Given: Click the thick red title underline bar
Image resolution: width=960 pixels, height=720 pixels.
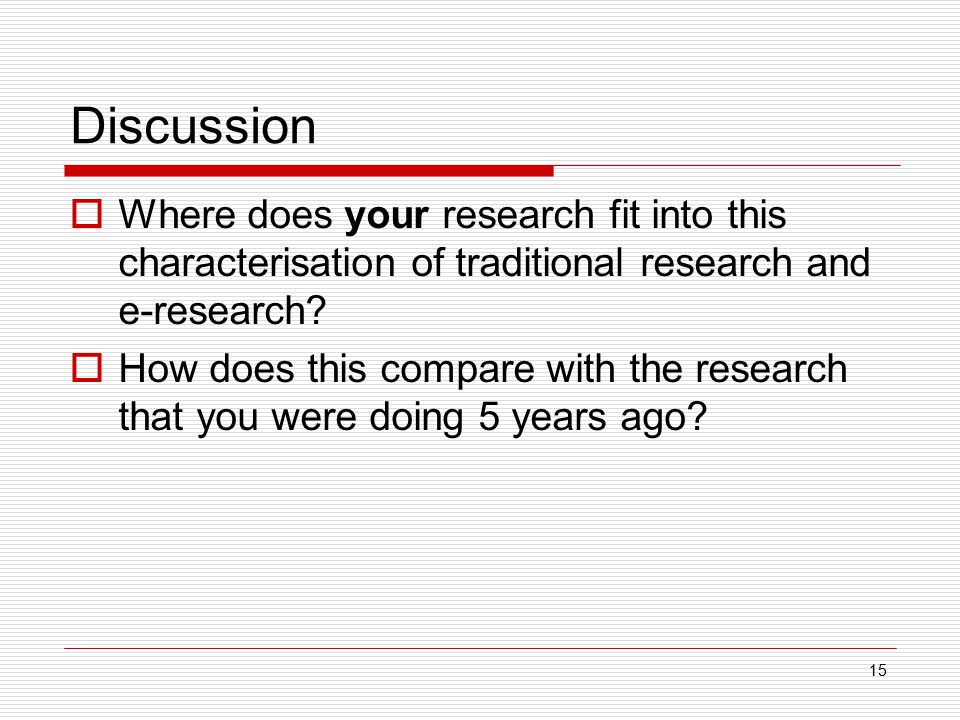Looking at the screenshot, I should click(x=309, y=171).
